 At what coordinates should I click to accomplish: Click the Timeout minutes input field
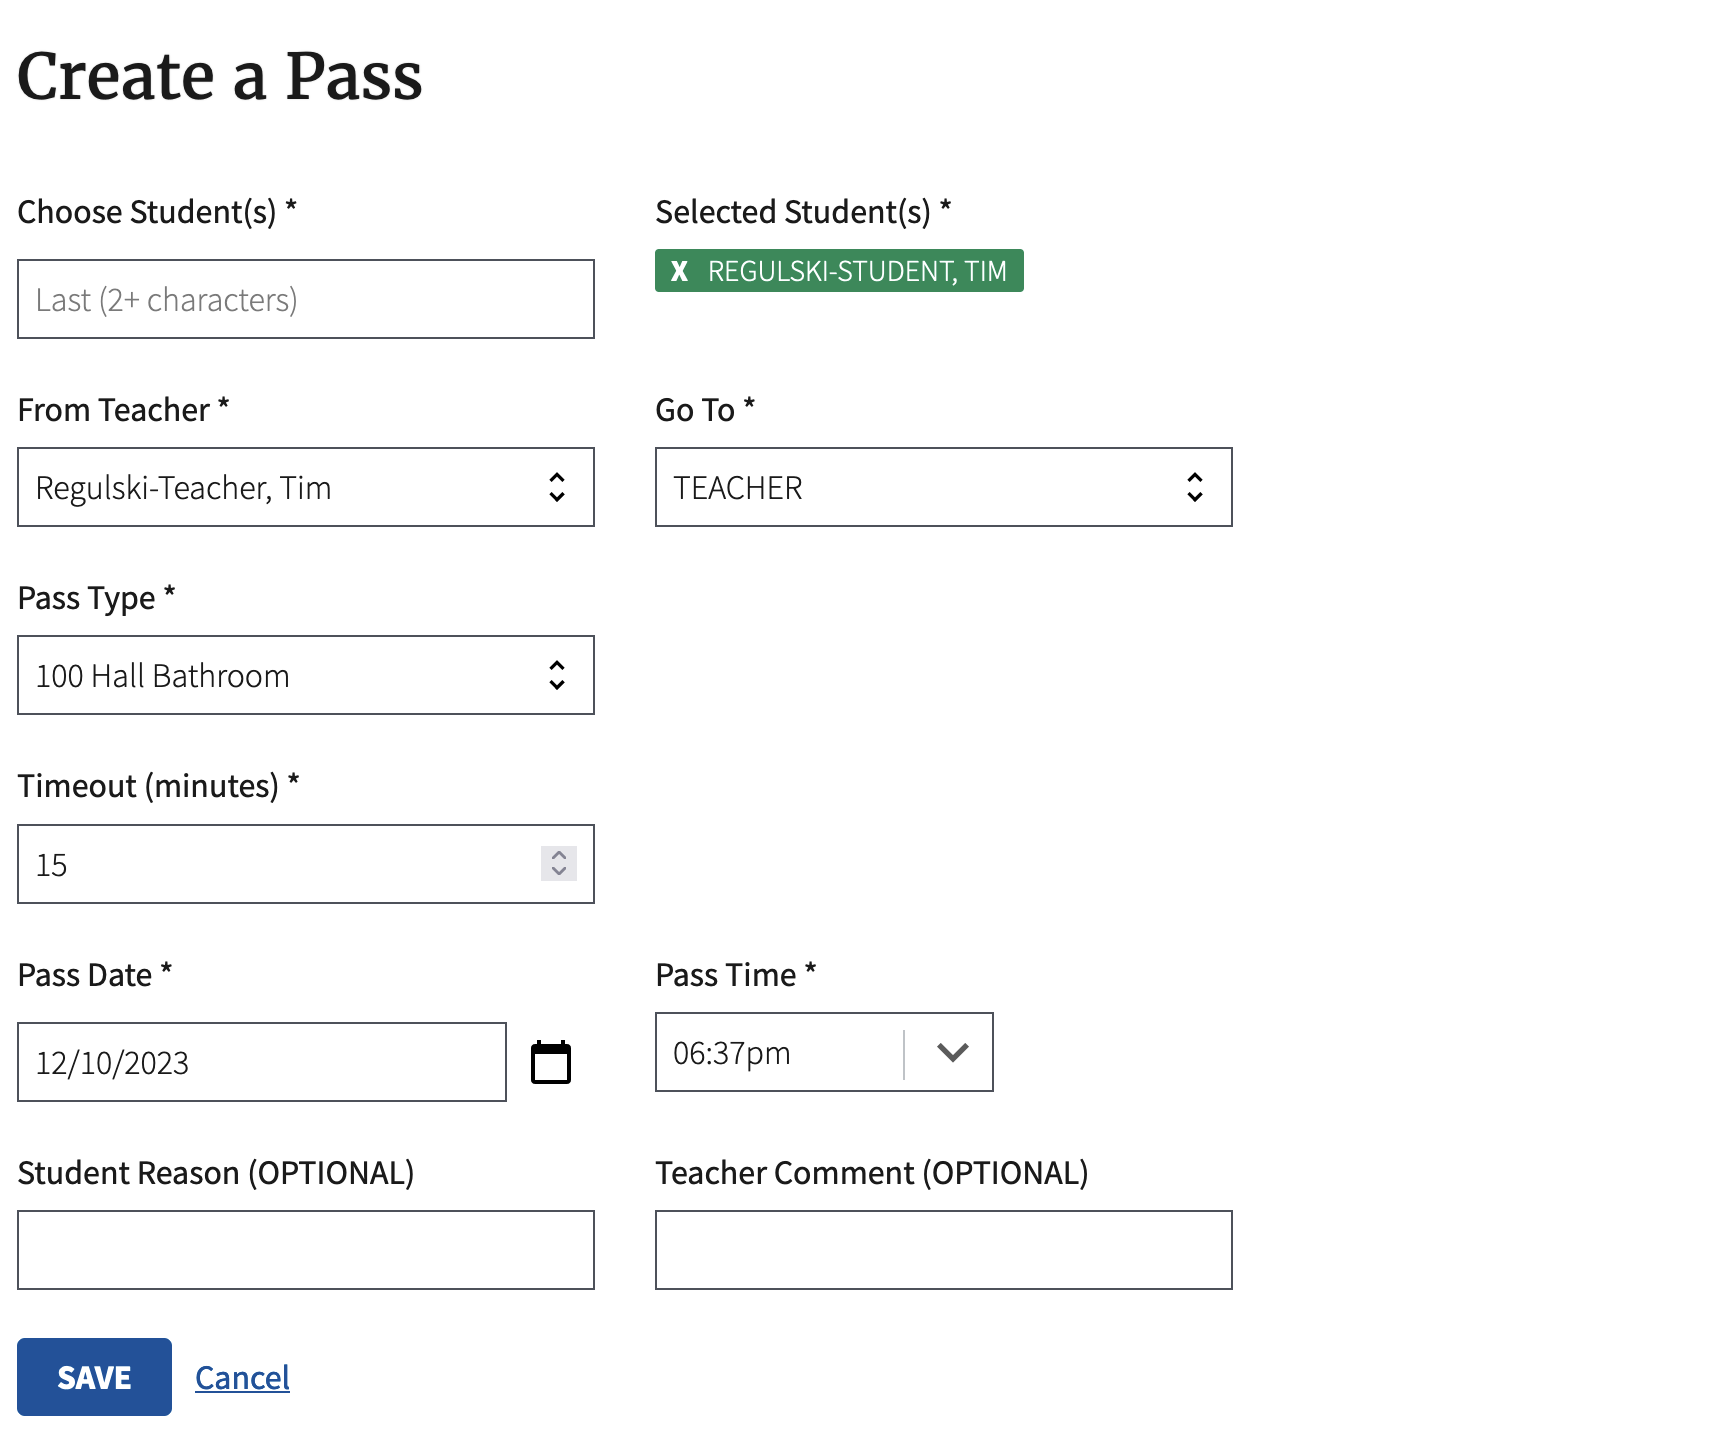click(x=306, y=864)
